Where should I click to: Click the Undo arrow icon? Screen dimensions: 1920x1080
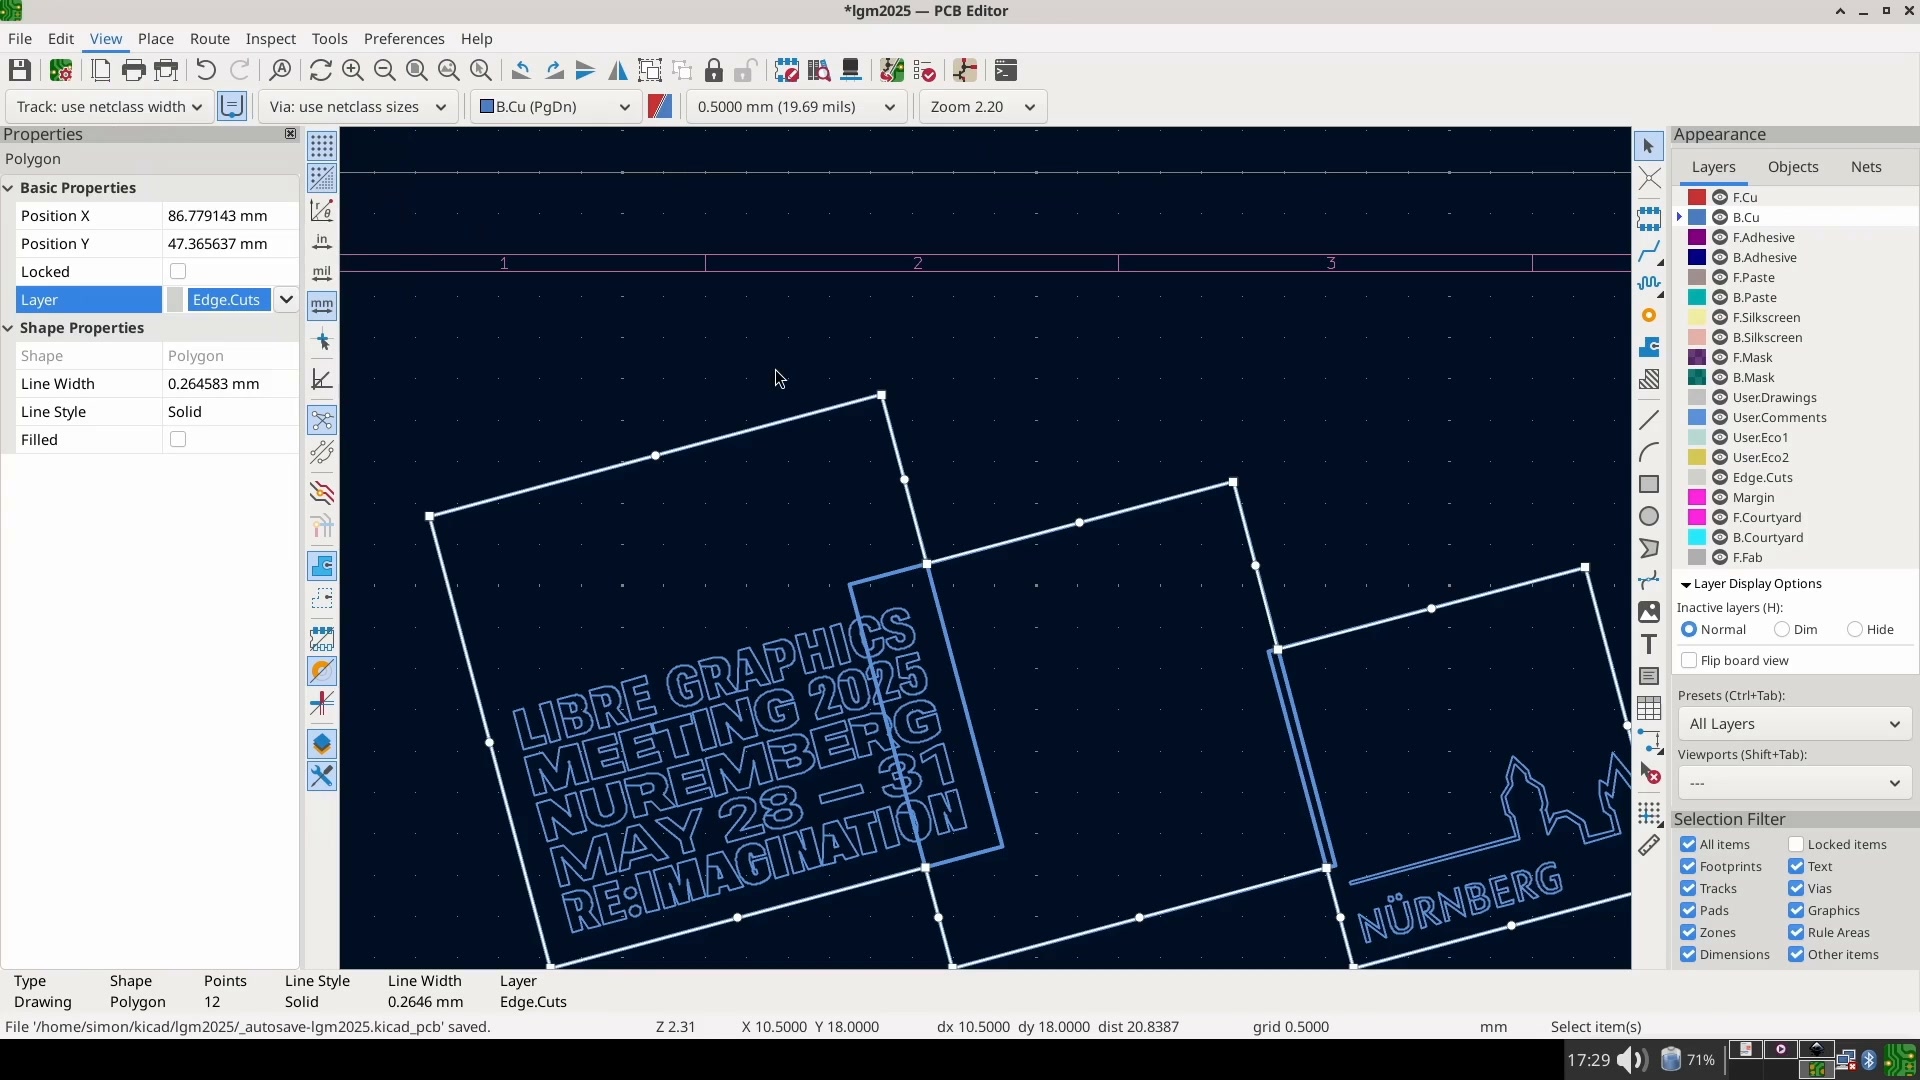pyautogui.click(x=206, y=70)
